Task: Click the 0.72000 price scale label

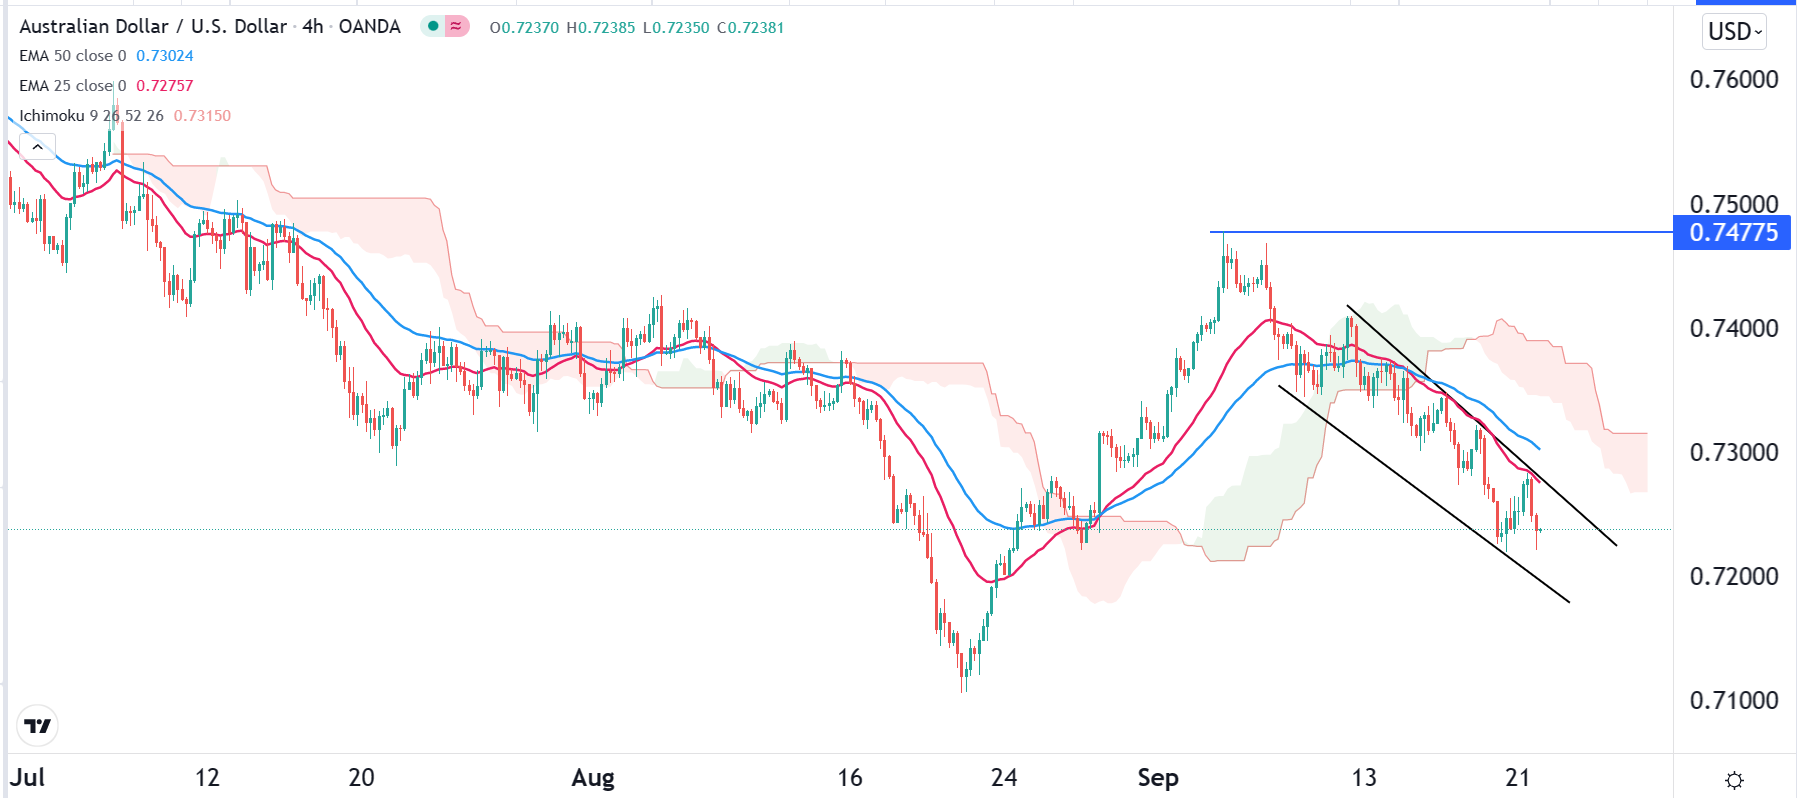Action: [1733, 576]
